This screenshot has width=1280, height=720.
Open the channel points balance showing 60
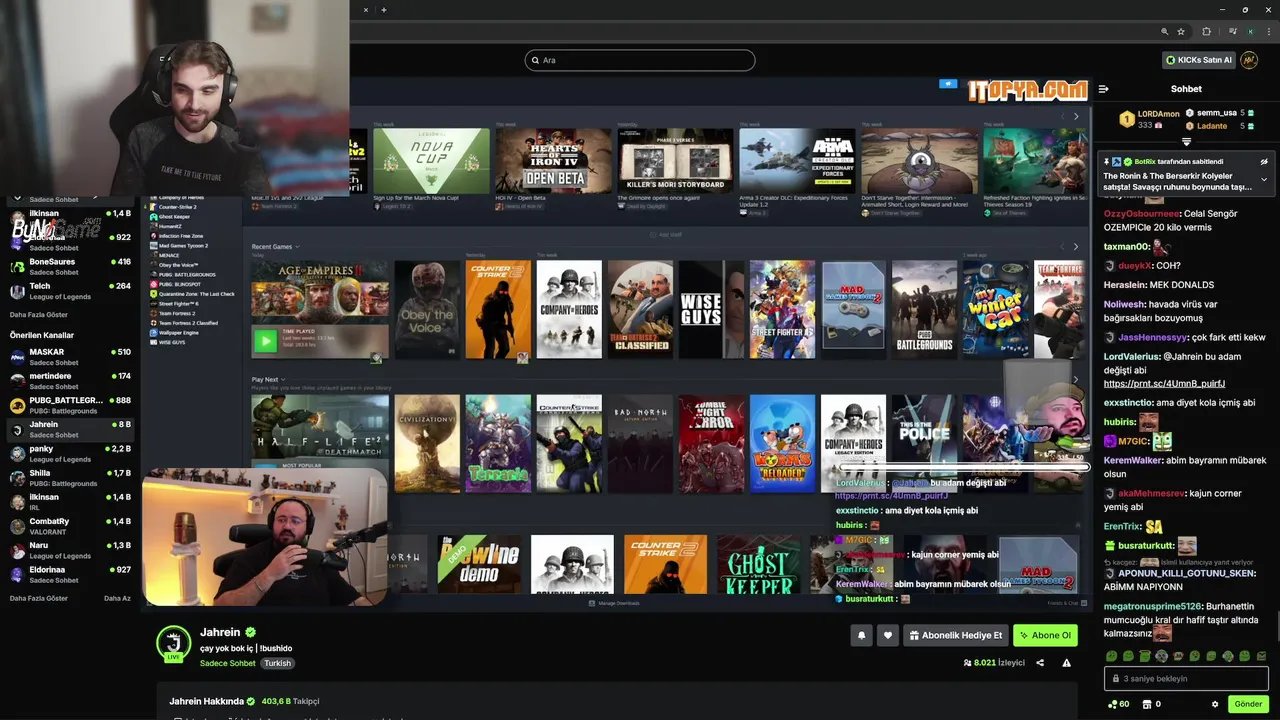tap(1118, 704)
